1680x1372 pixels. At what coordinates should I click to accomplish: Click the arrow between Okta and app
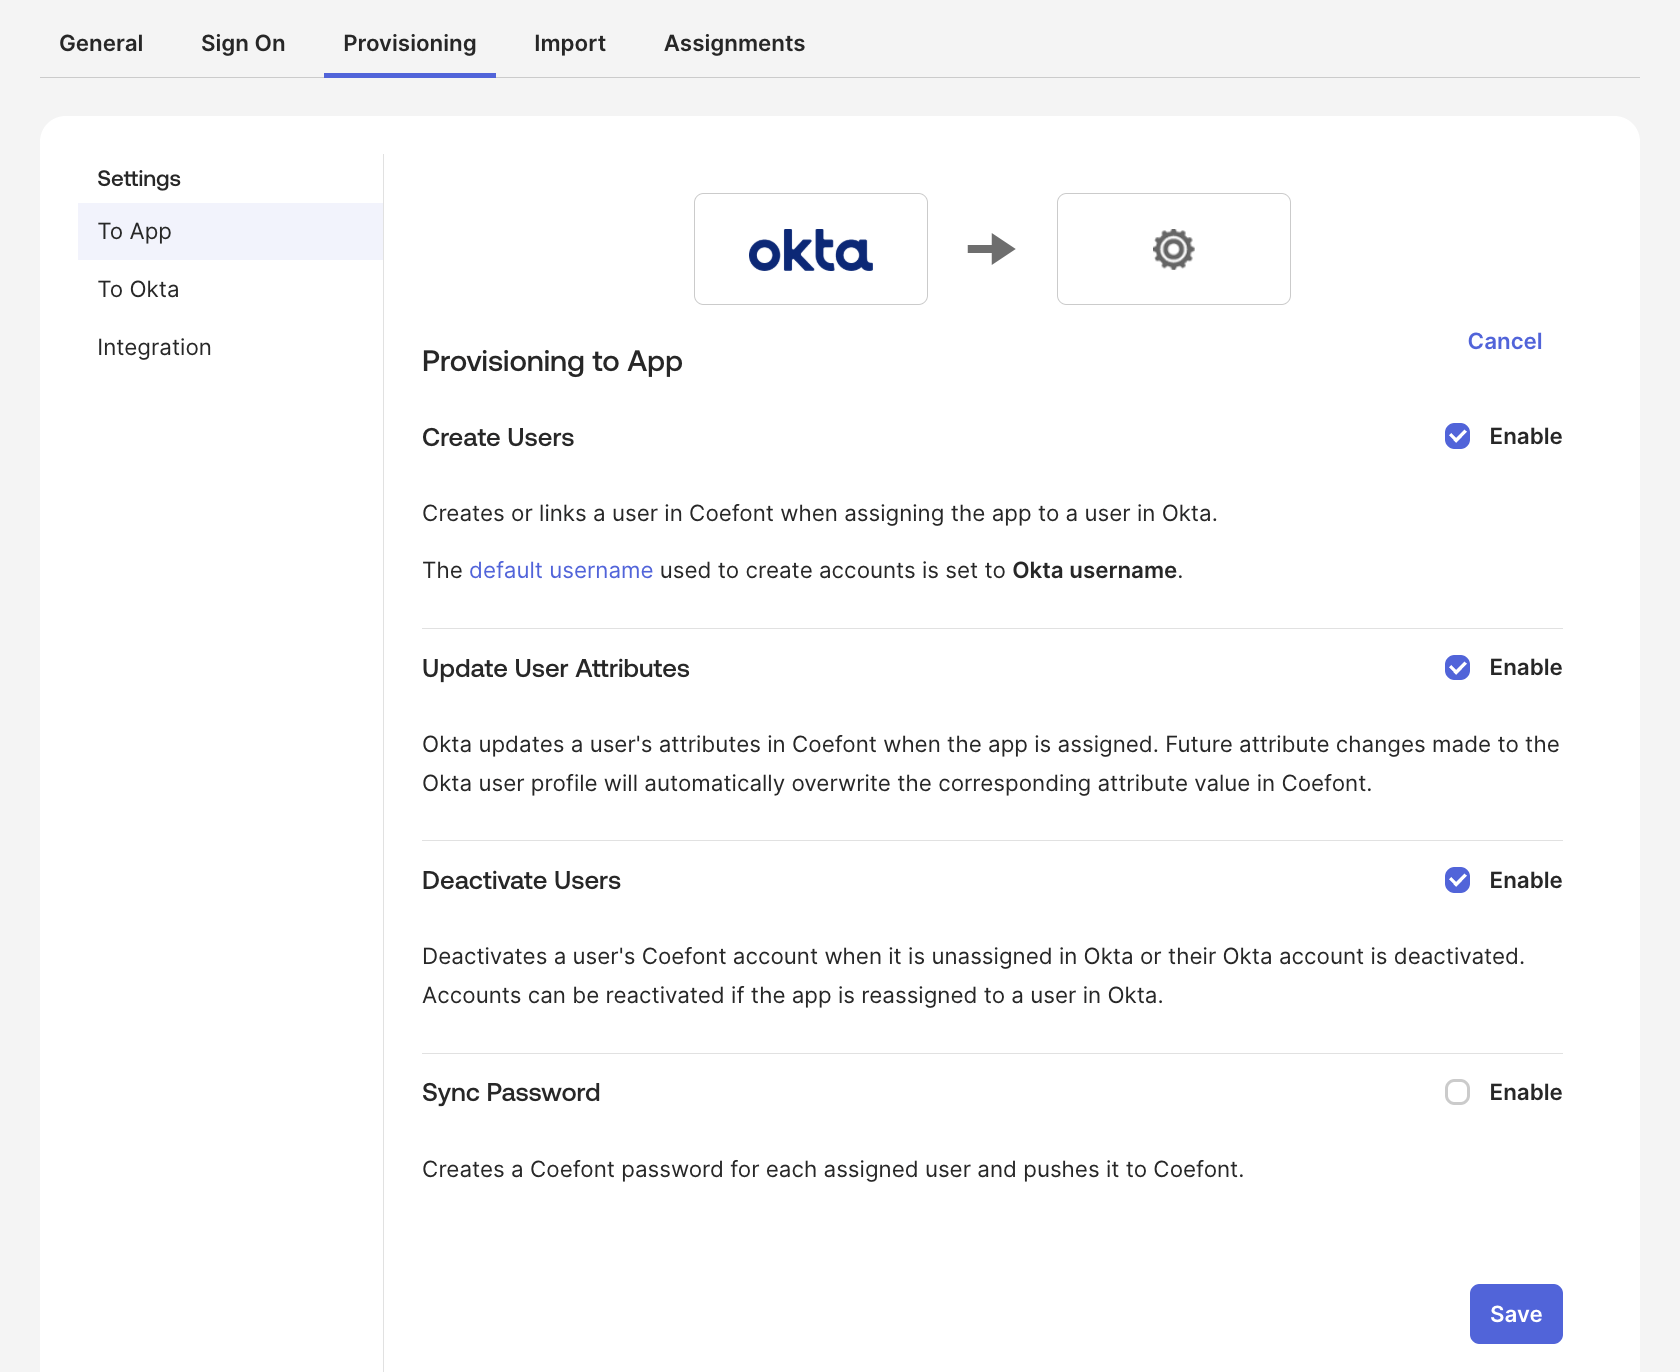coord(992,249)
